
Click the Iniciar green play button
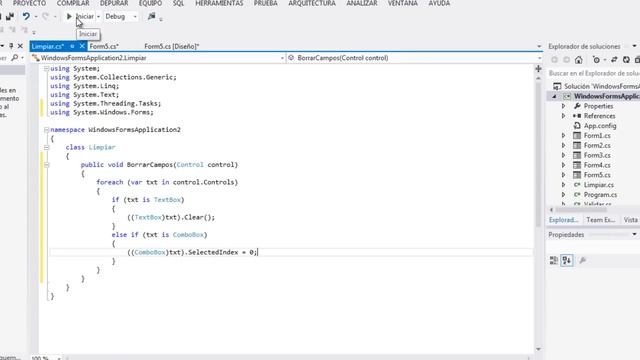click(69, 16)
